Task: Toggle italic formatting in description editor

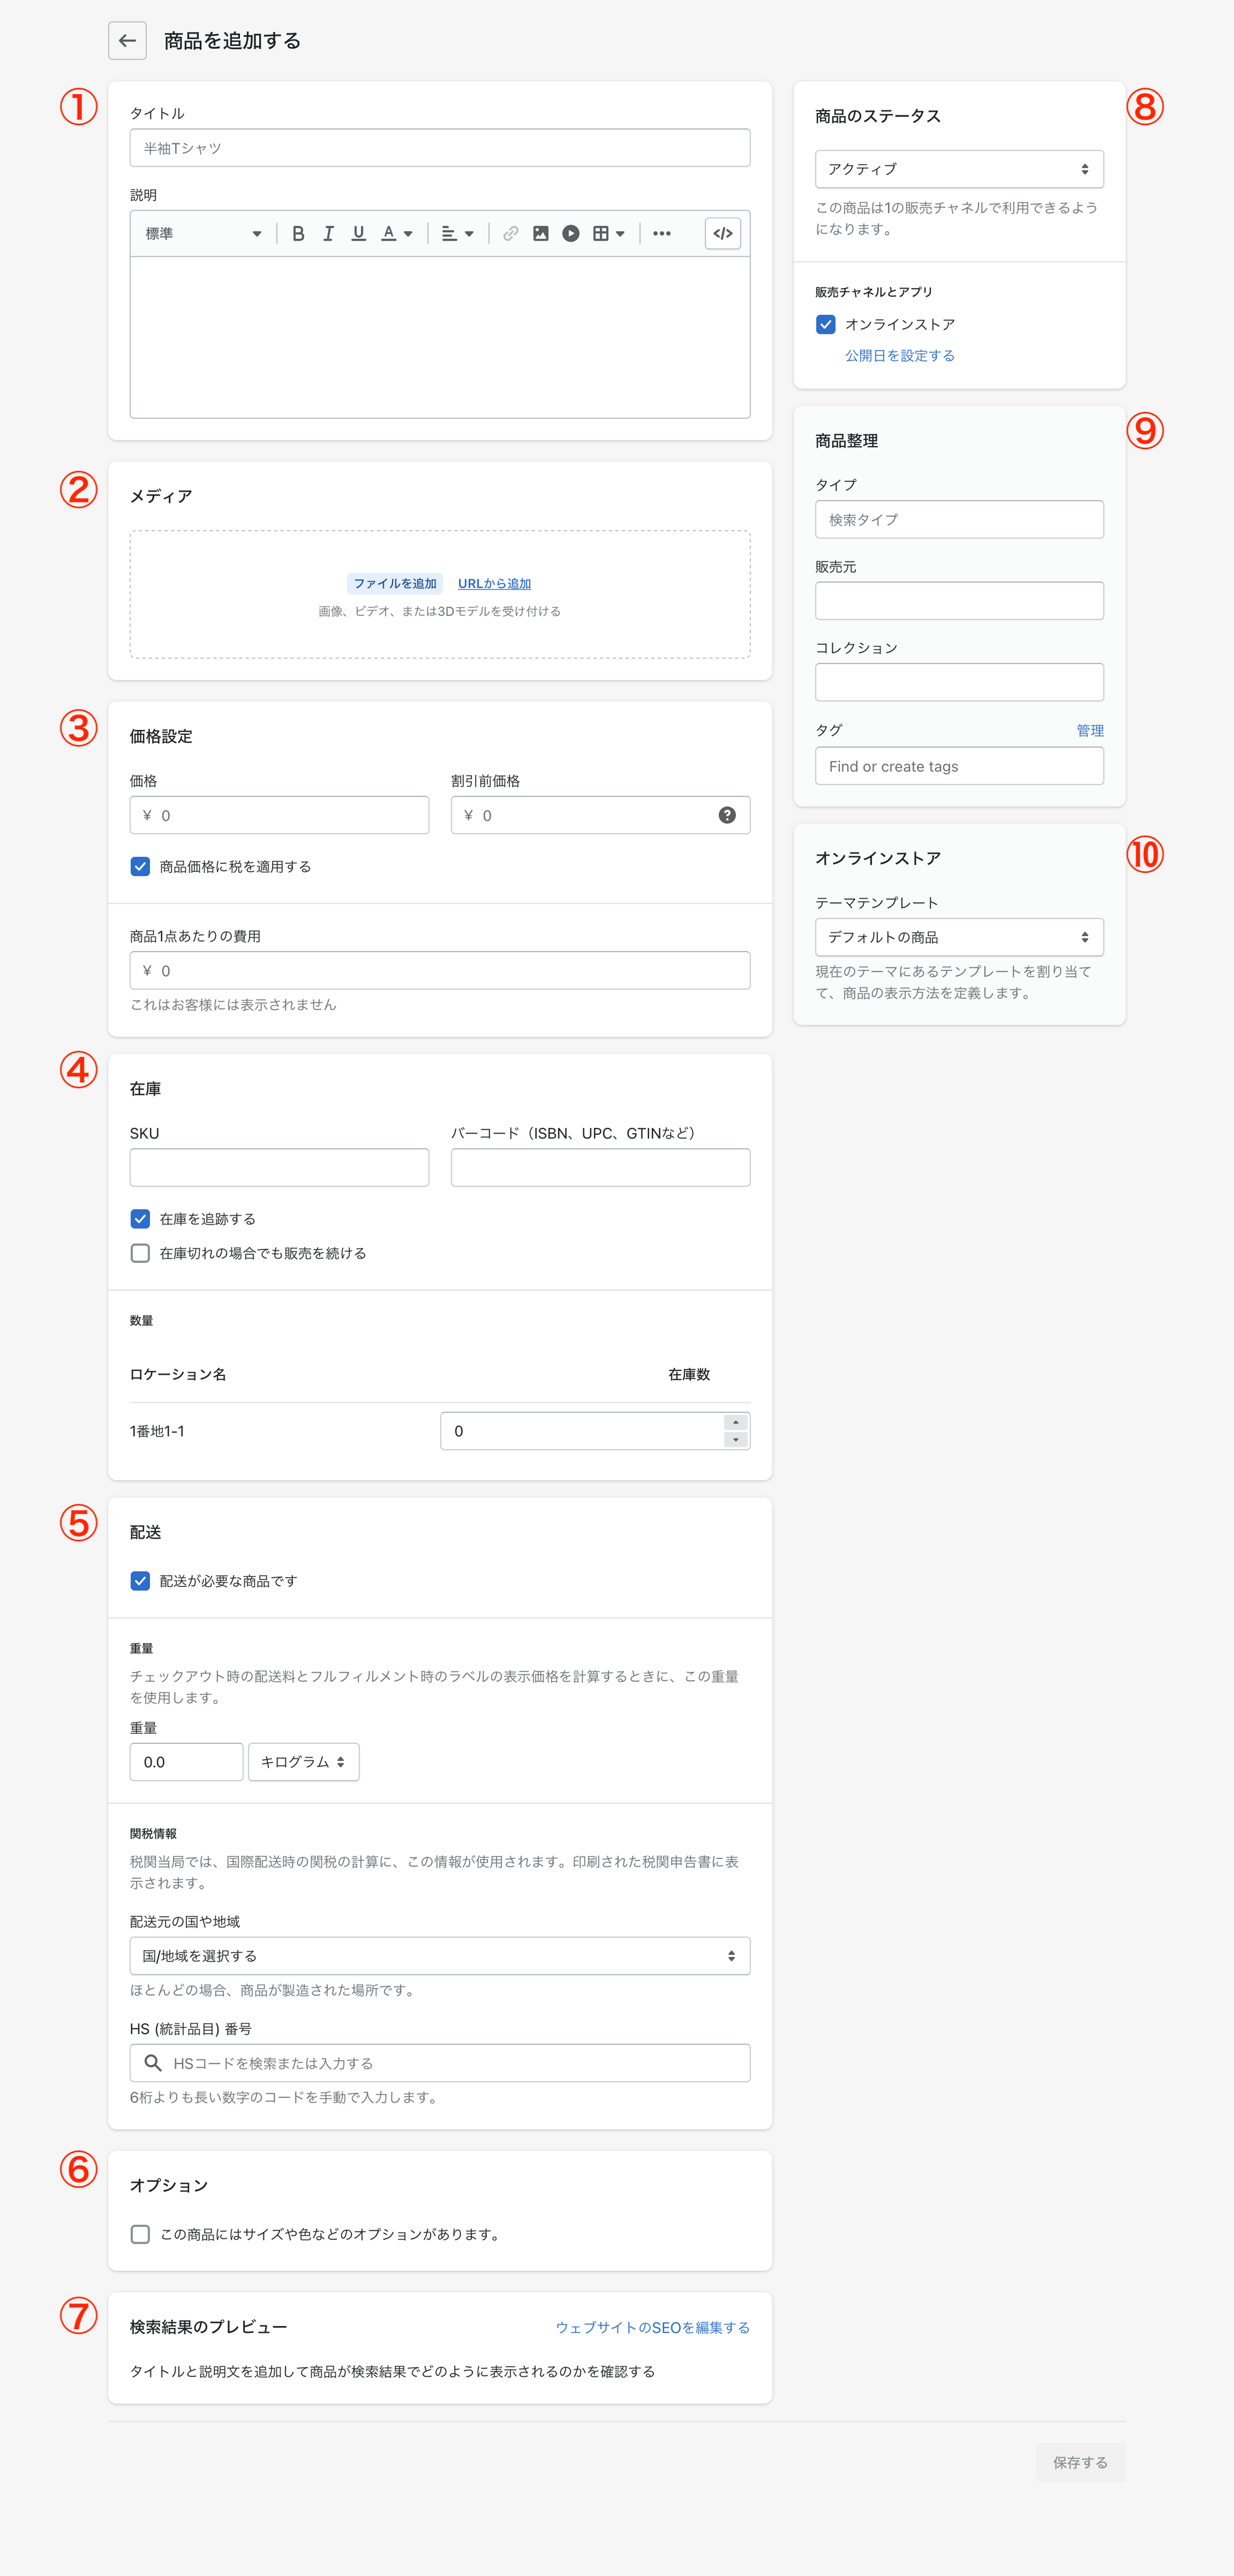Action: pyautogui.click(x=328, y=233)
